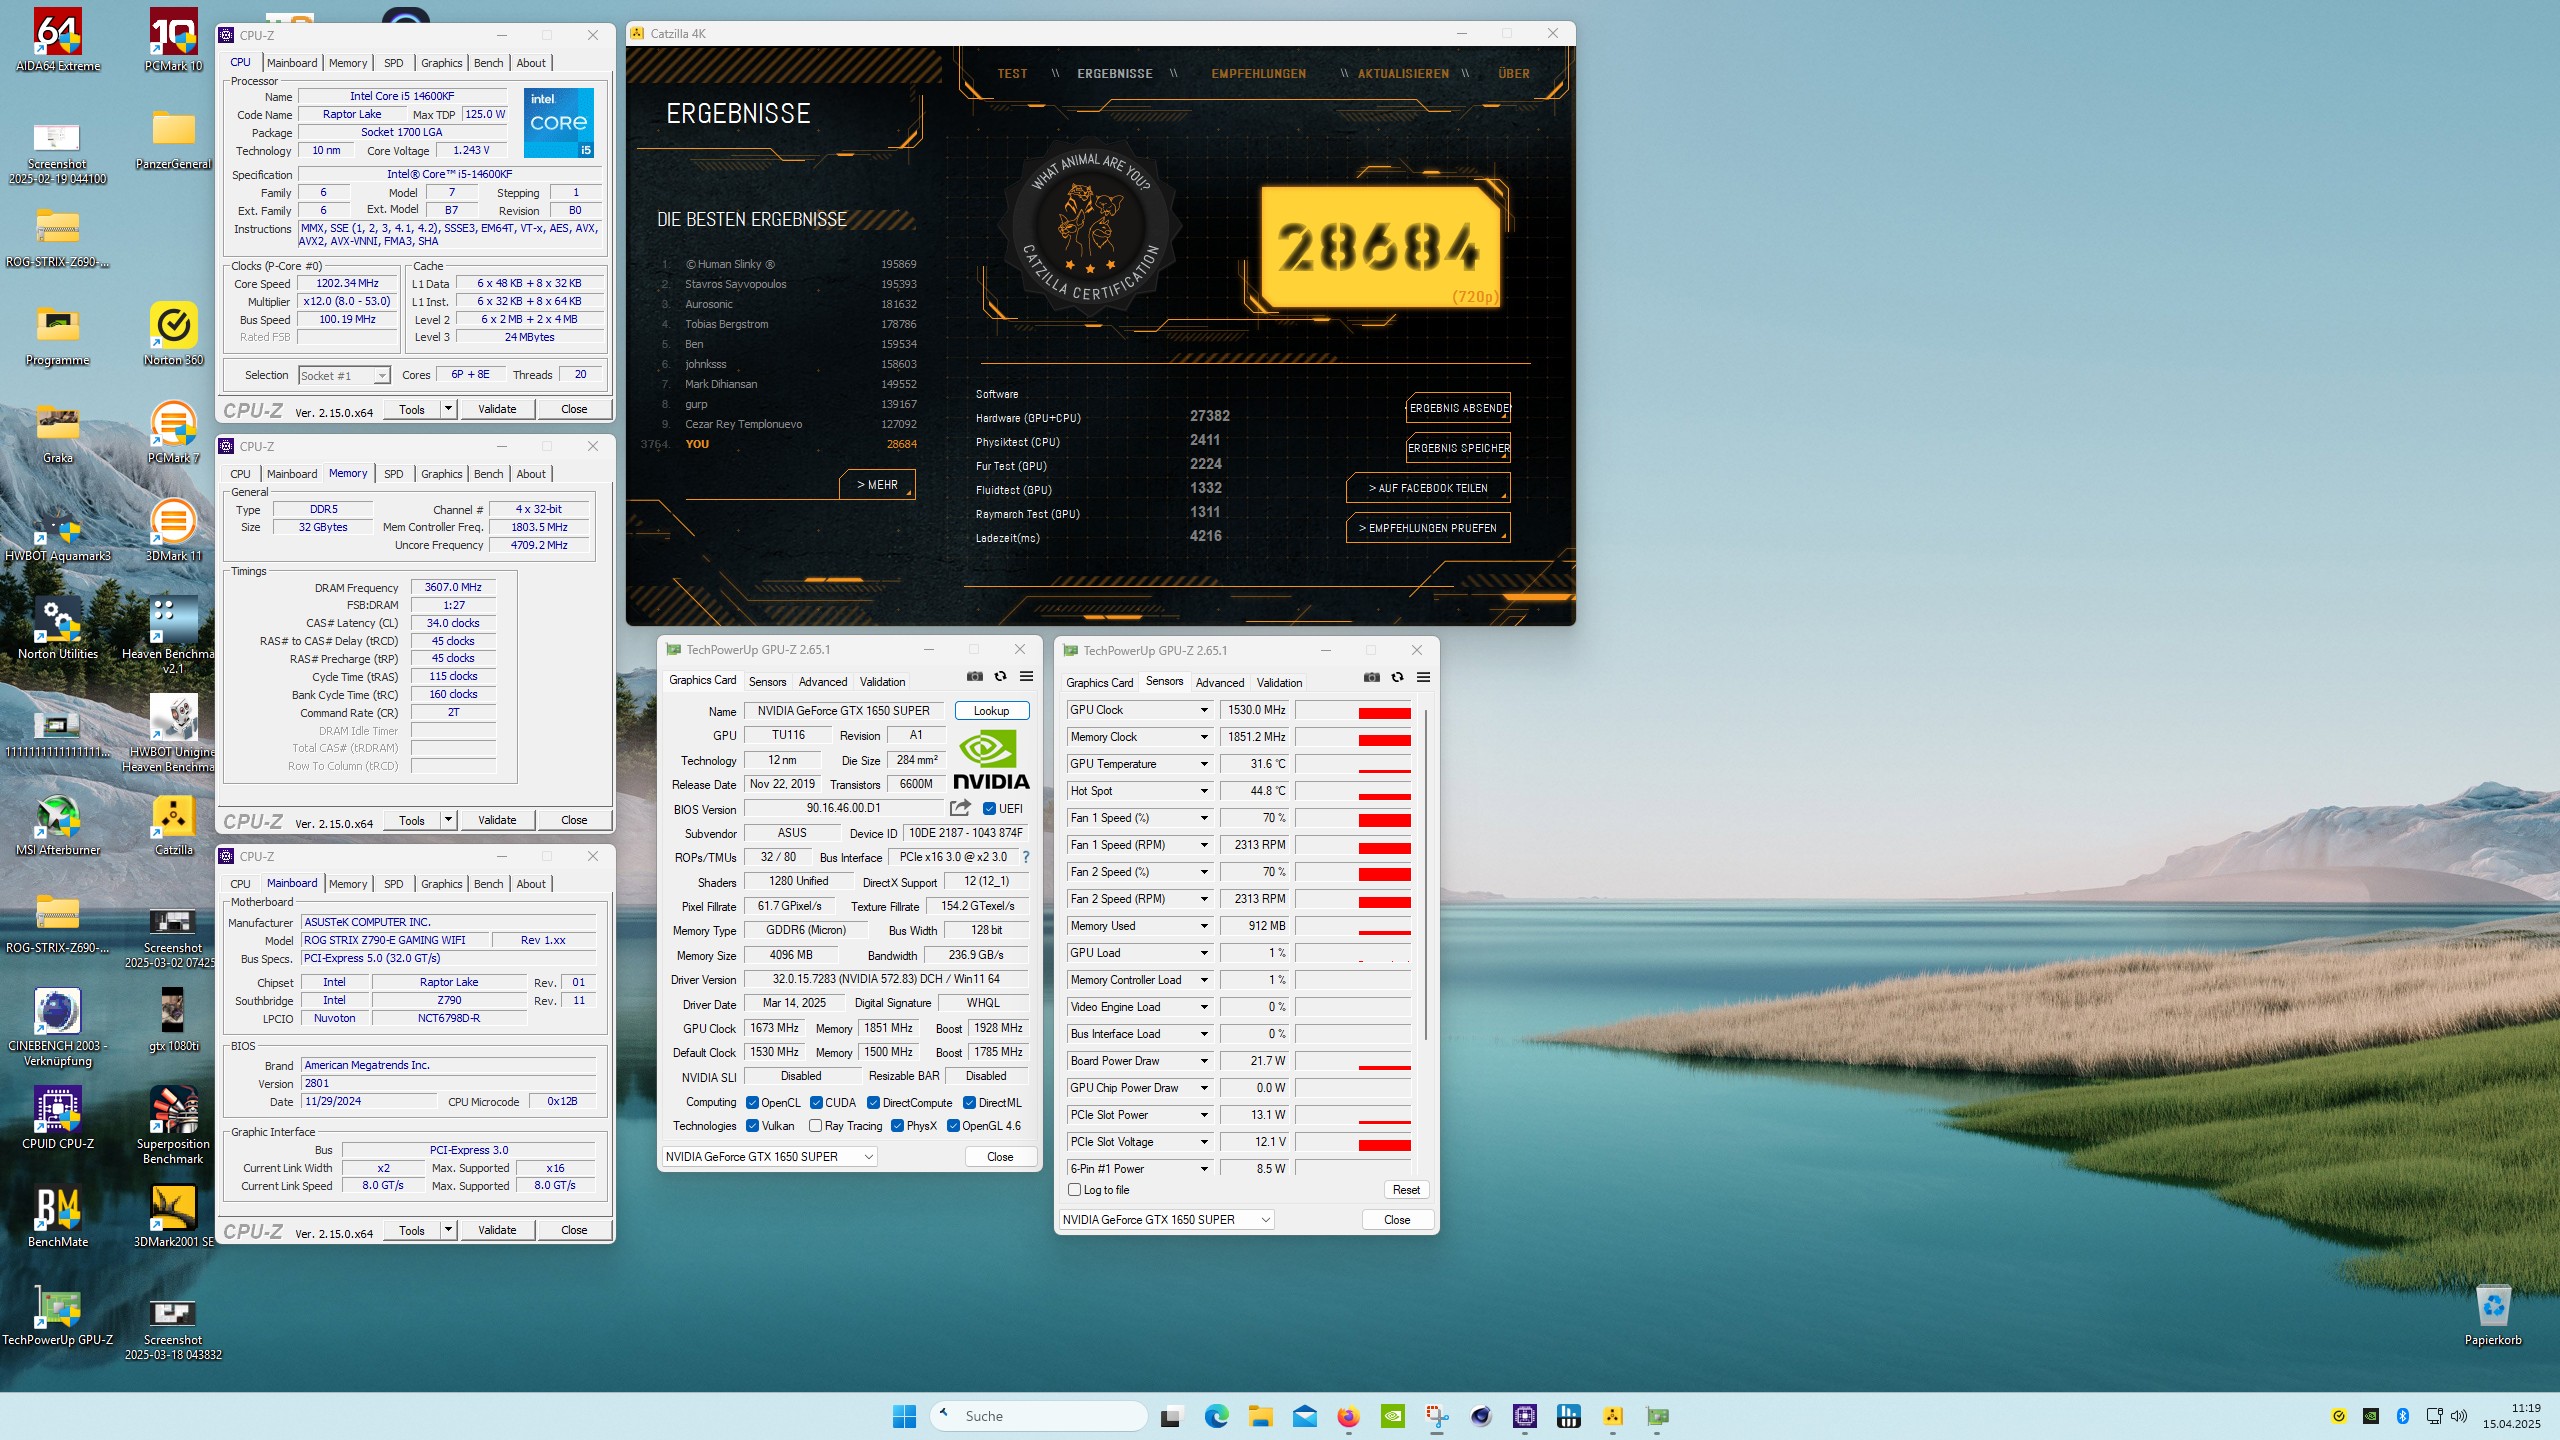Enable Log to file checkbox

tap(1075, 1190)
